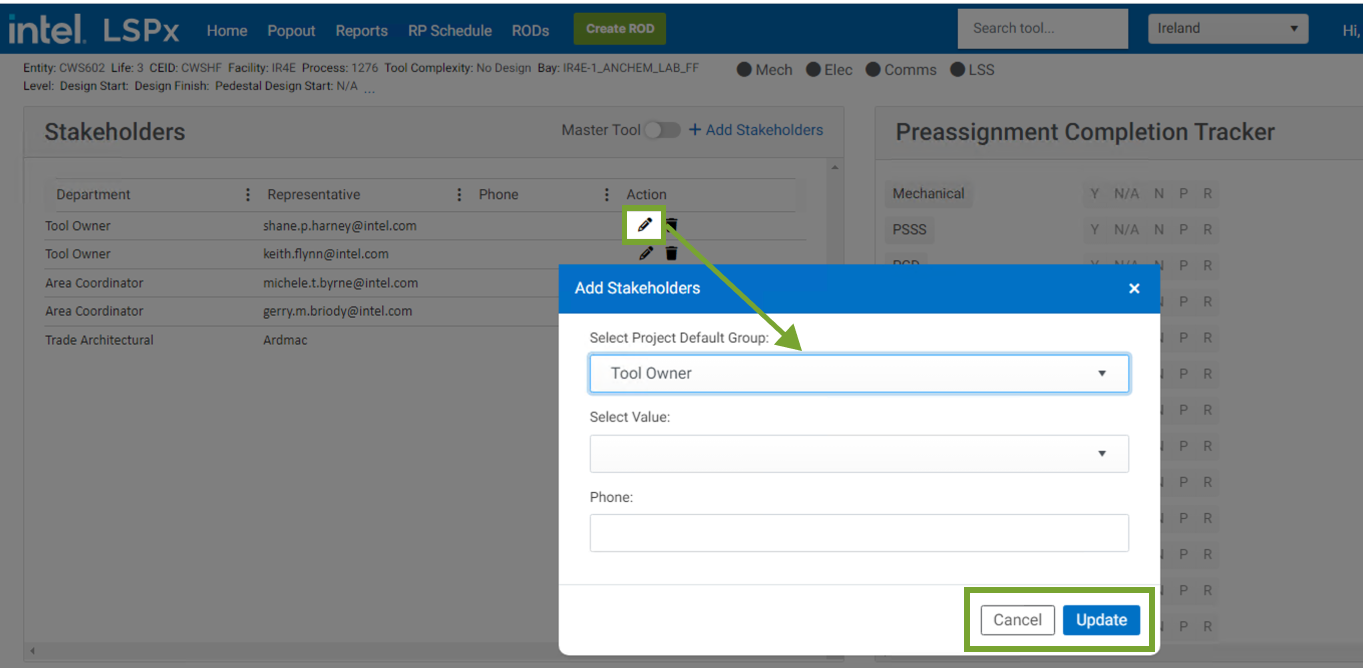Click the Add Stakeholders link
Screen dimensions: 1363x668
point(756,130)
